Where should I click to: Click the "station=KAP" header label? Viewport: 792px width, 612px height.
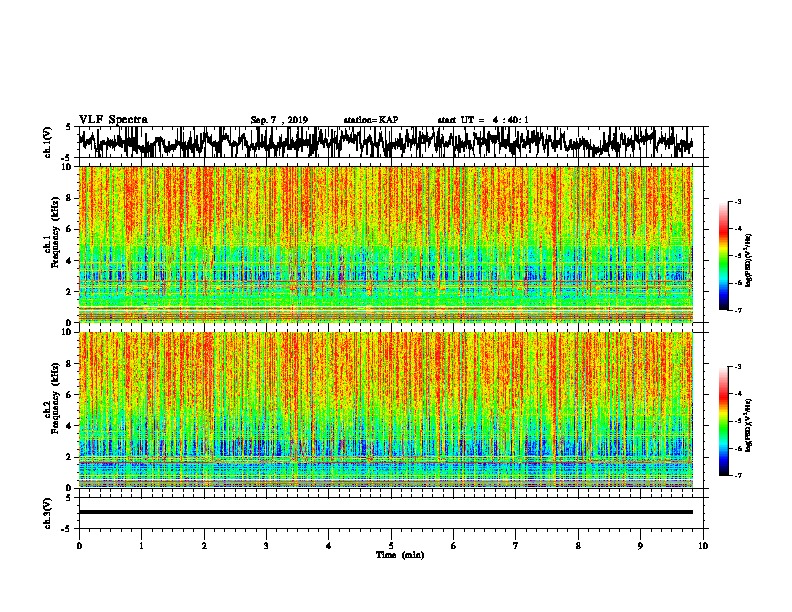370,120
